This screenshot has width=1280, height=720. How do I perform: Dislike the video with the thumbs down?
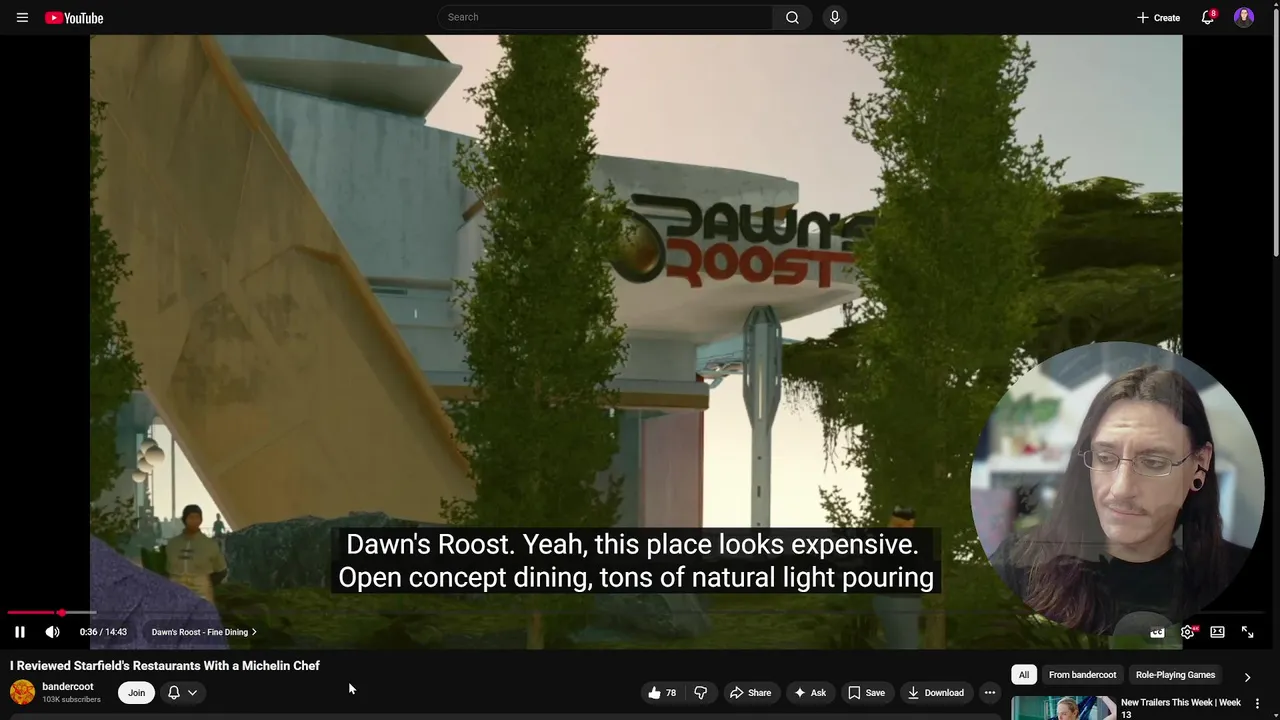click(701, 692)
